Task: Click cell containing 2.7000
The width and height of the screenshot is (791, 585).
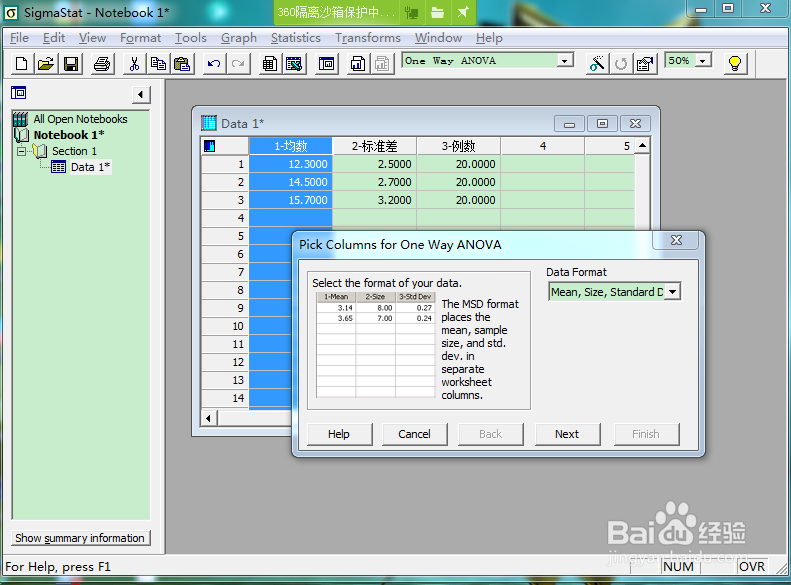Action: tap(375, 182)
